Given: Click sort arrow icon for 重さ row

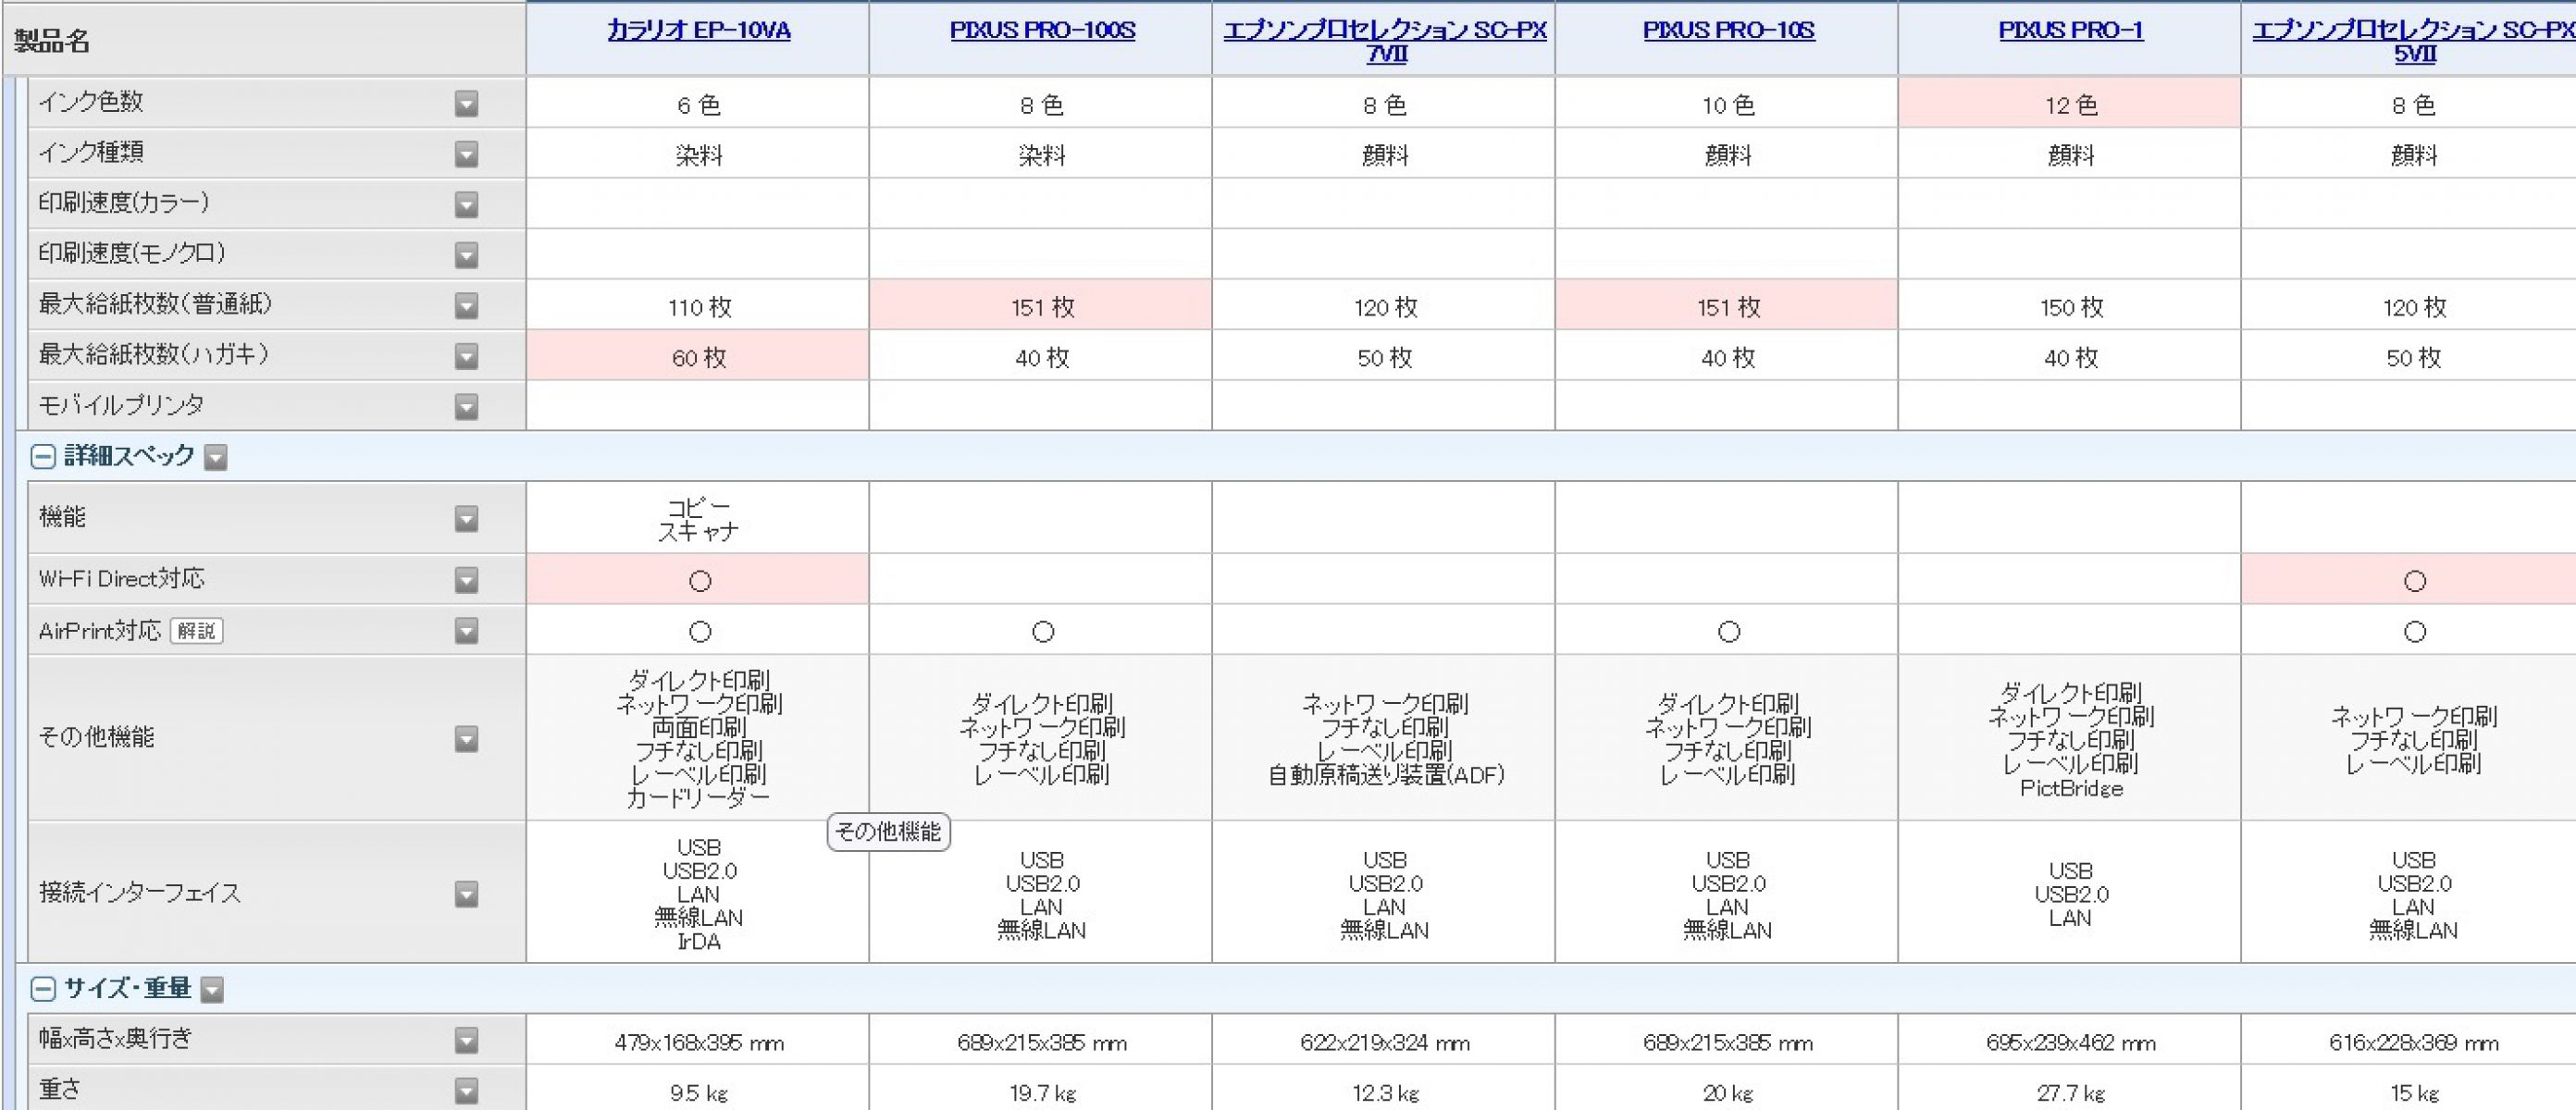Looking at the screenshot, I should click(466, 1091).
